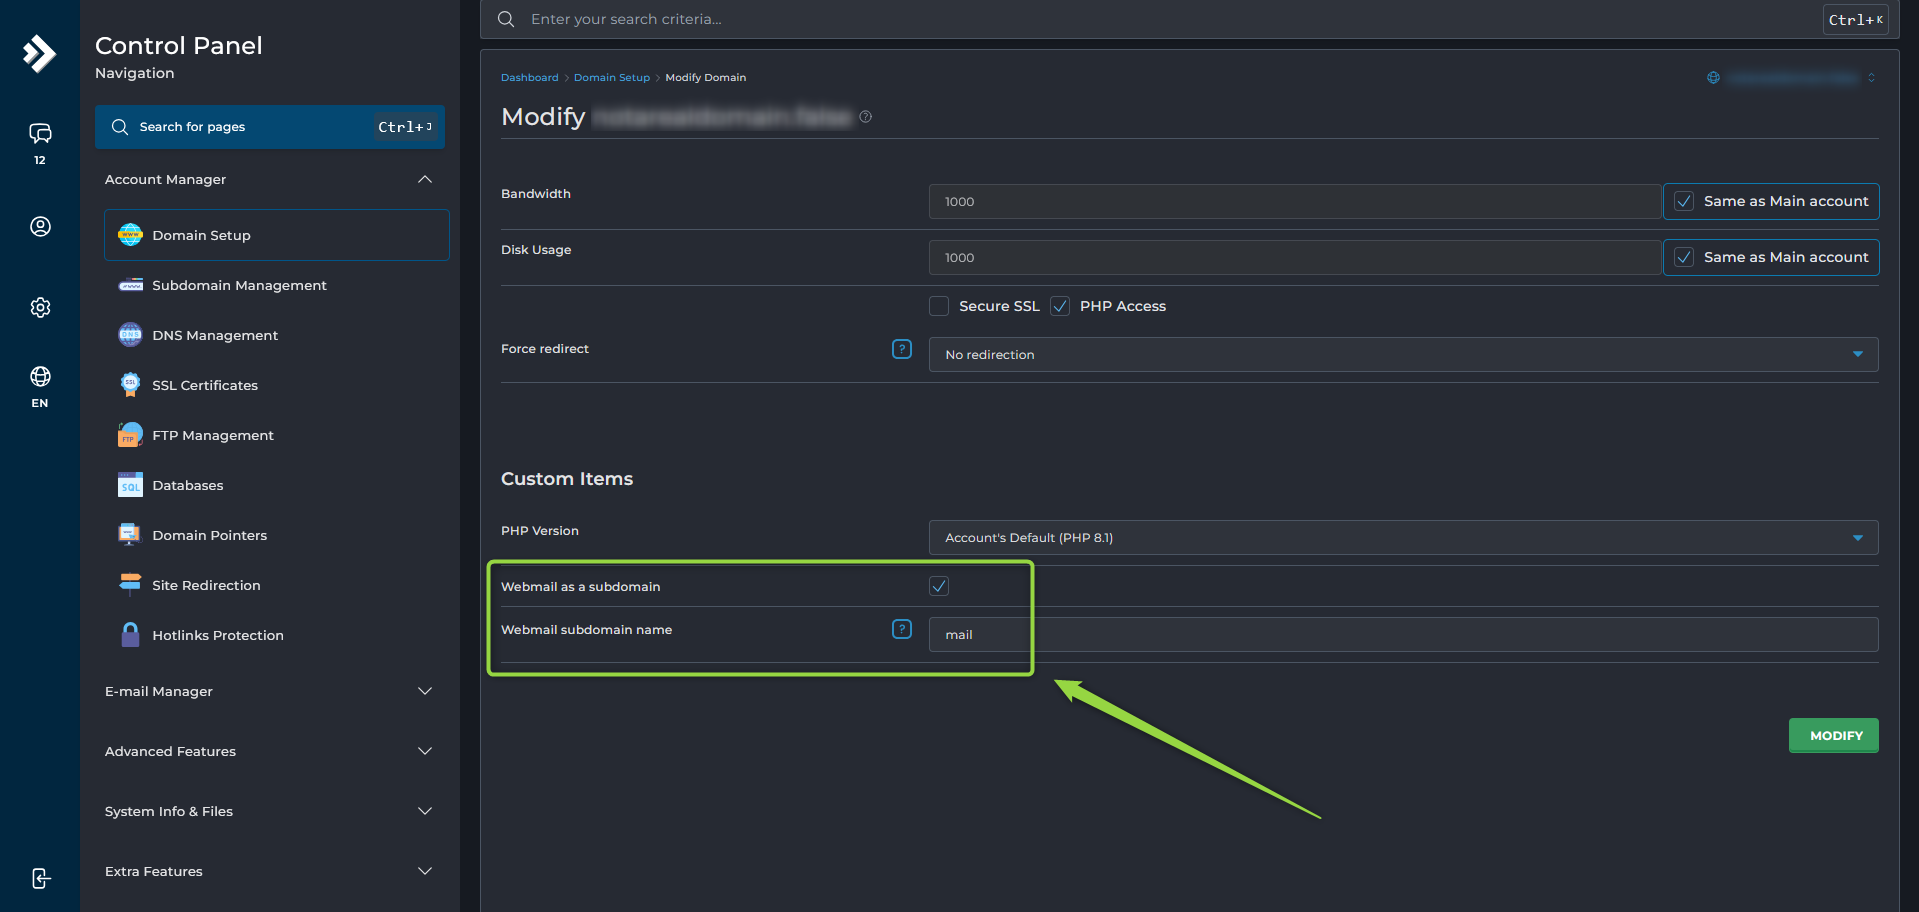Click the green MODIFY button
1919x912 pixels.
1833,735
